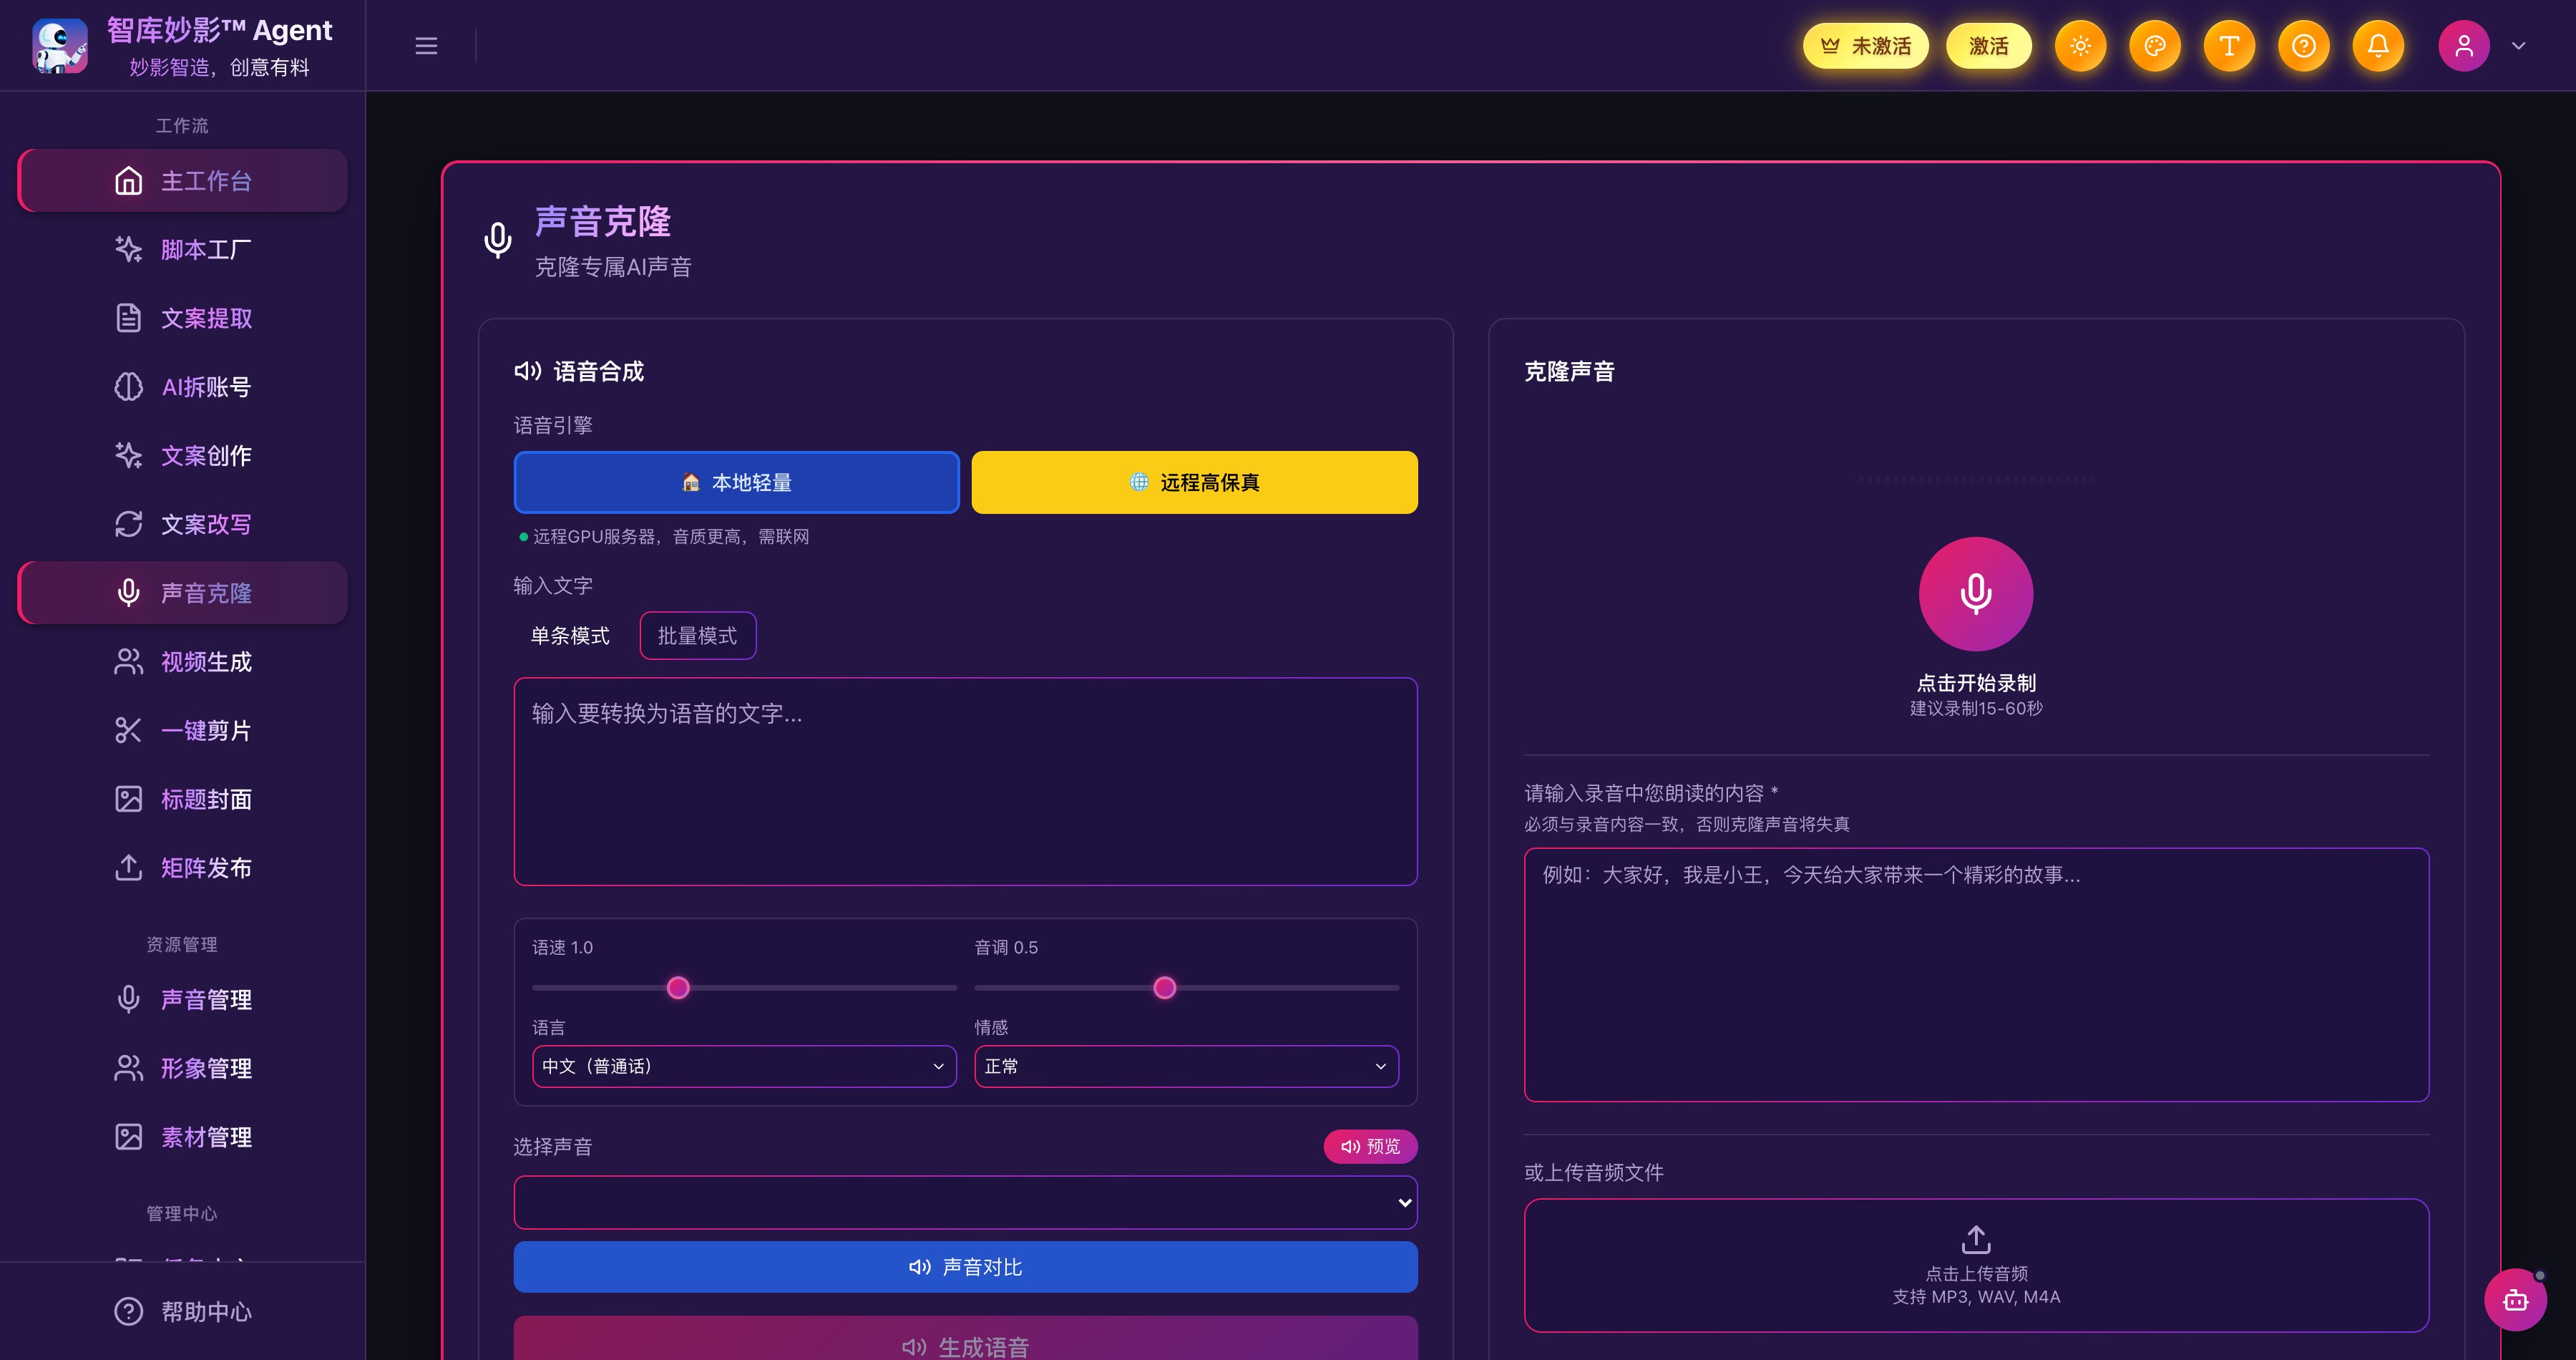Open 形象管理 sidebar item
The image size is (2576, 1360).
point(183,1068)
